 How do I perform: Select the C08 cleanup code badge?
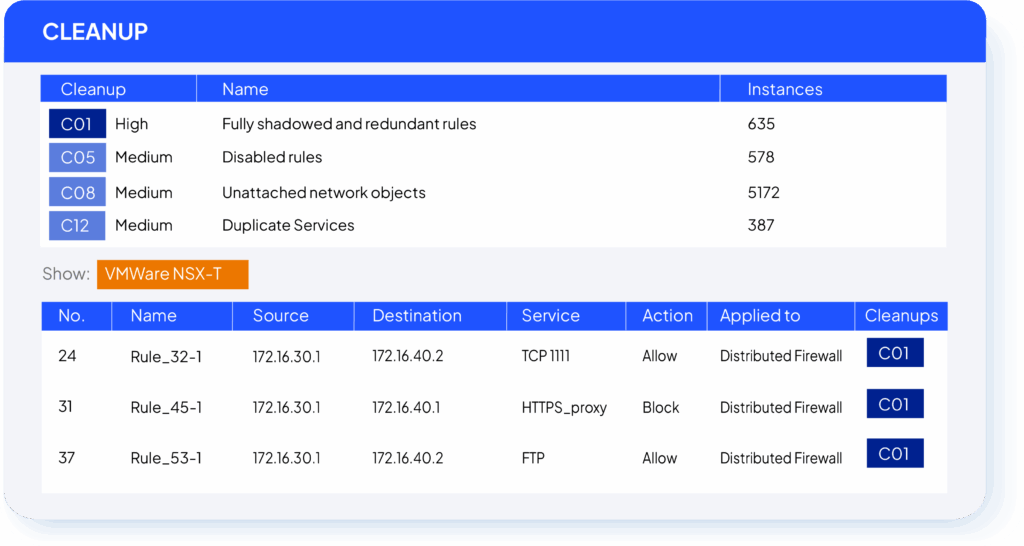coord(76,192)
